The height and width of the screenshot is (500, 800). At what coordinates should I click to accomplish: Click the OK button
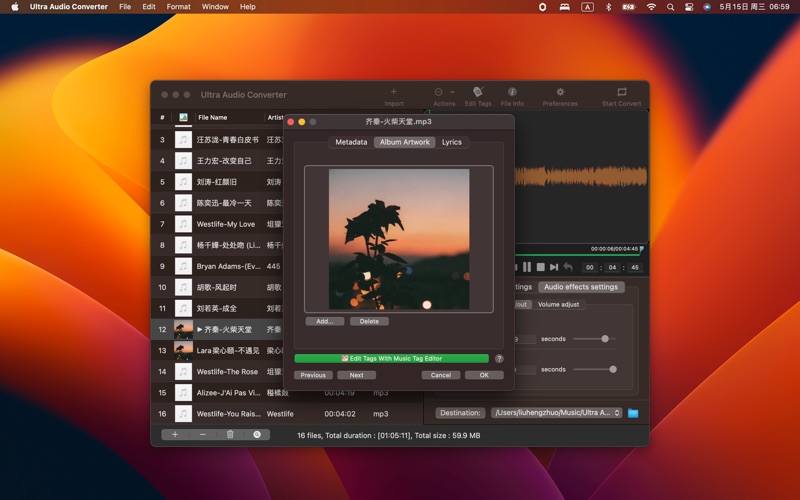484,375
